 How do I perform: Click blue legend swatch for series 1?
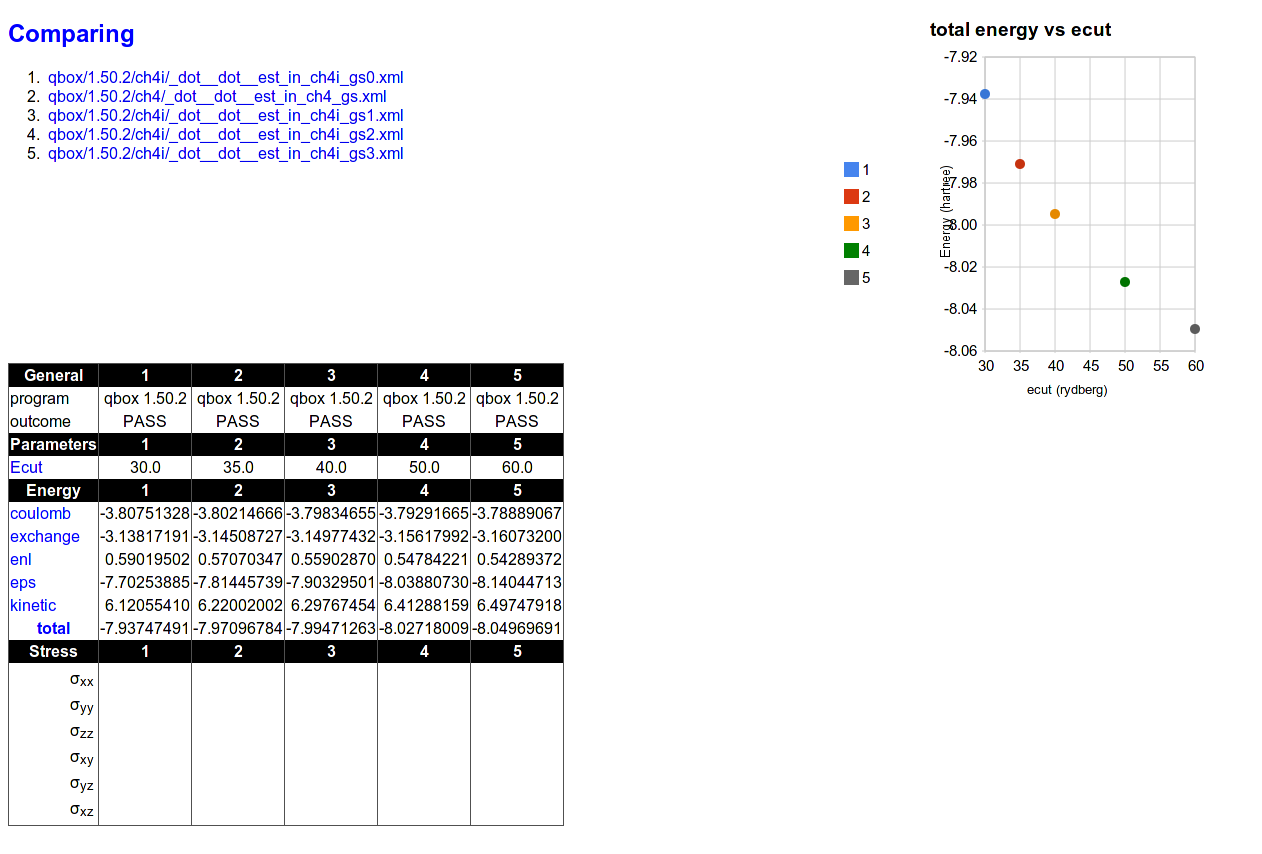coord(851,170)
